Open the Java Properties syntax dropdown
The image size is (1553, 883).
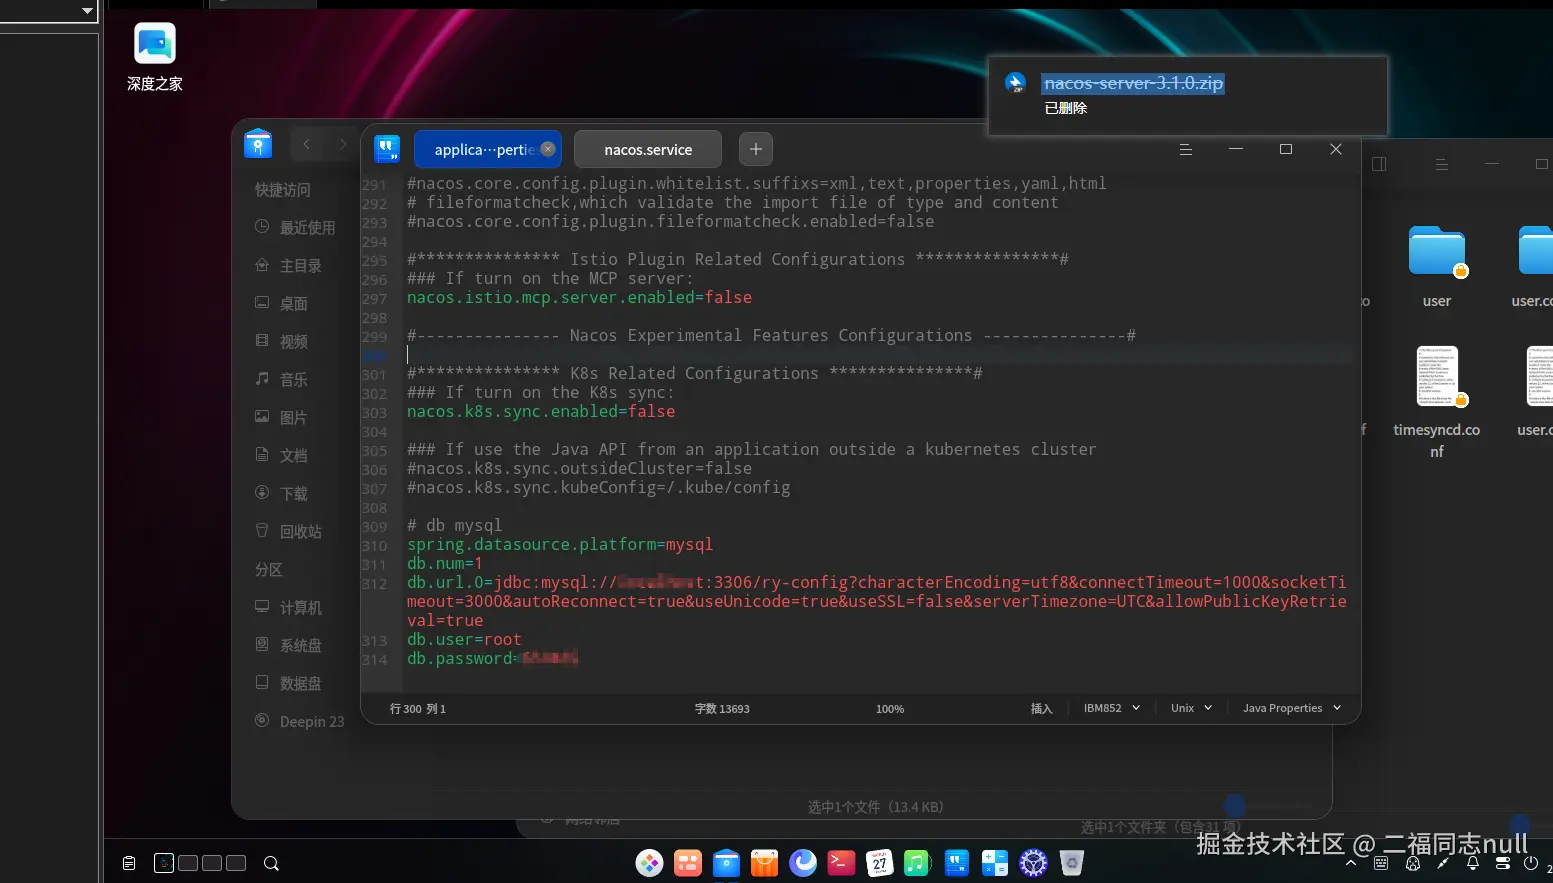1291,708
